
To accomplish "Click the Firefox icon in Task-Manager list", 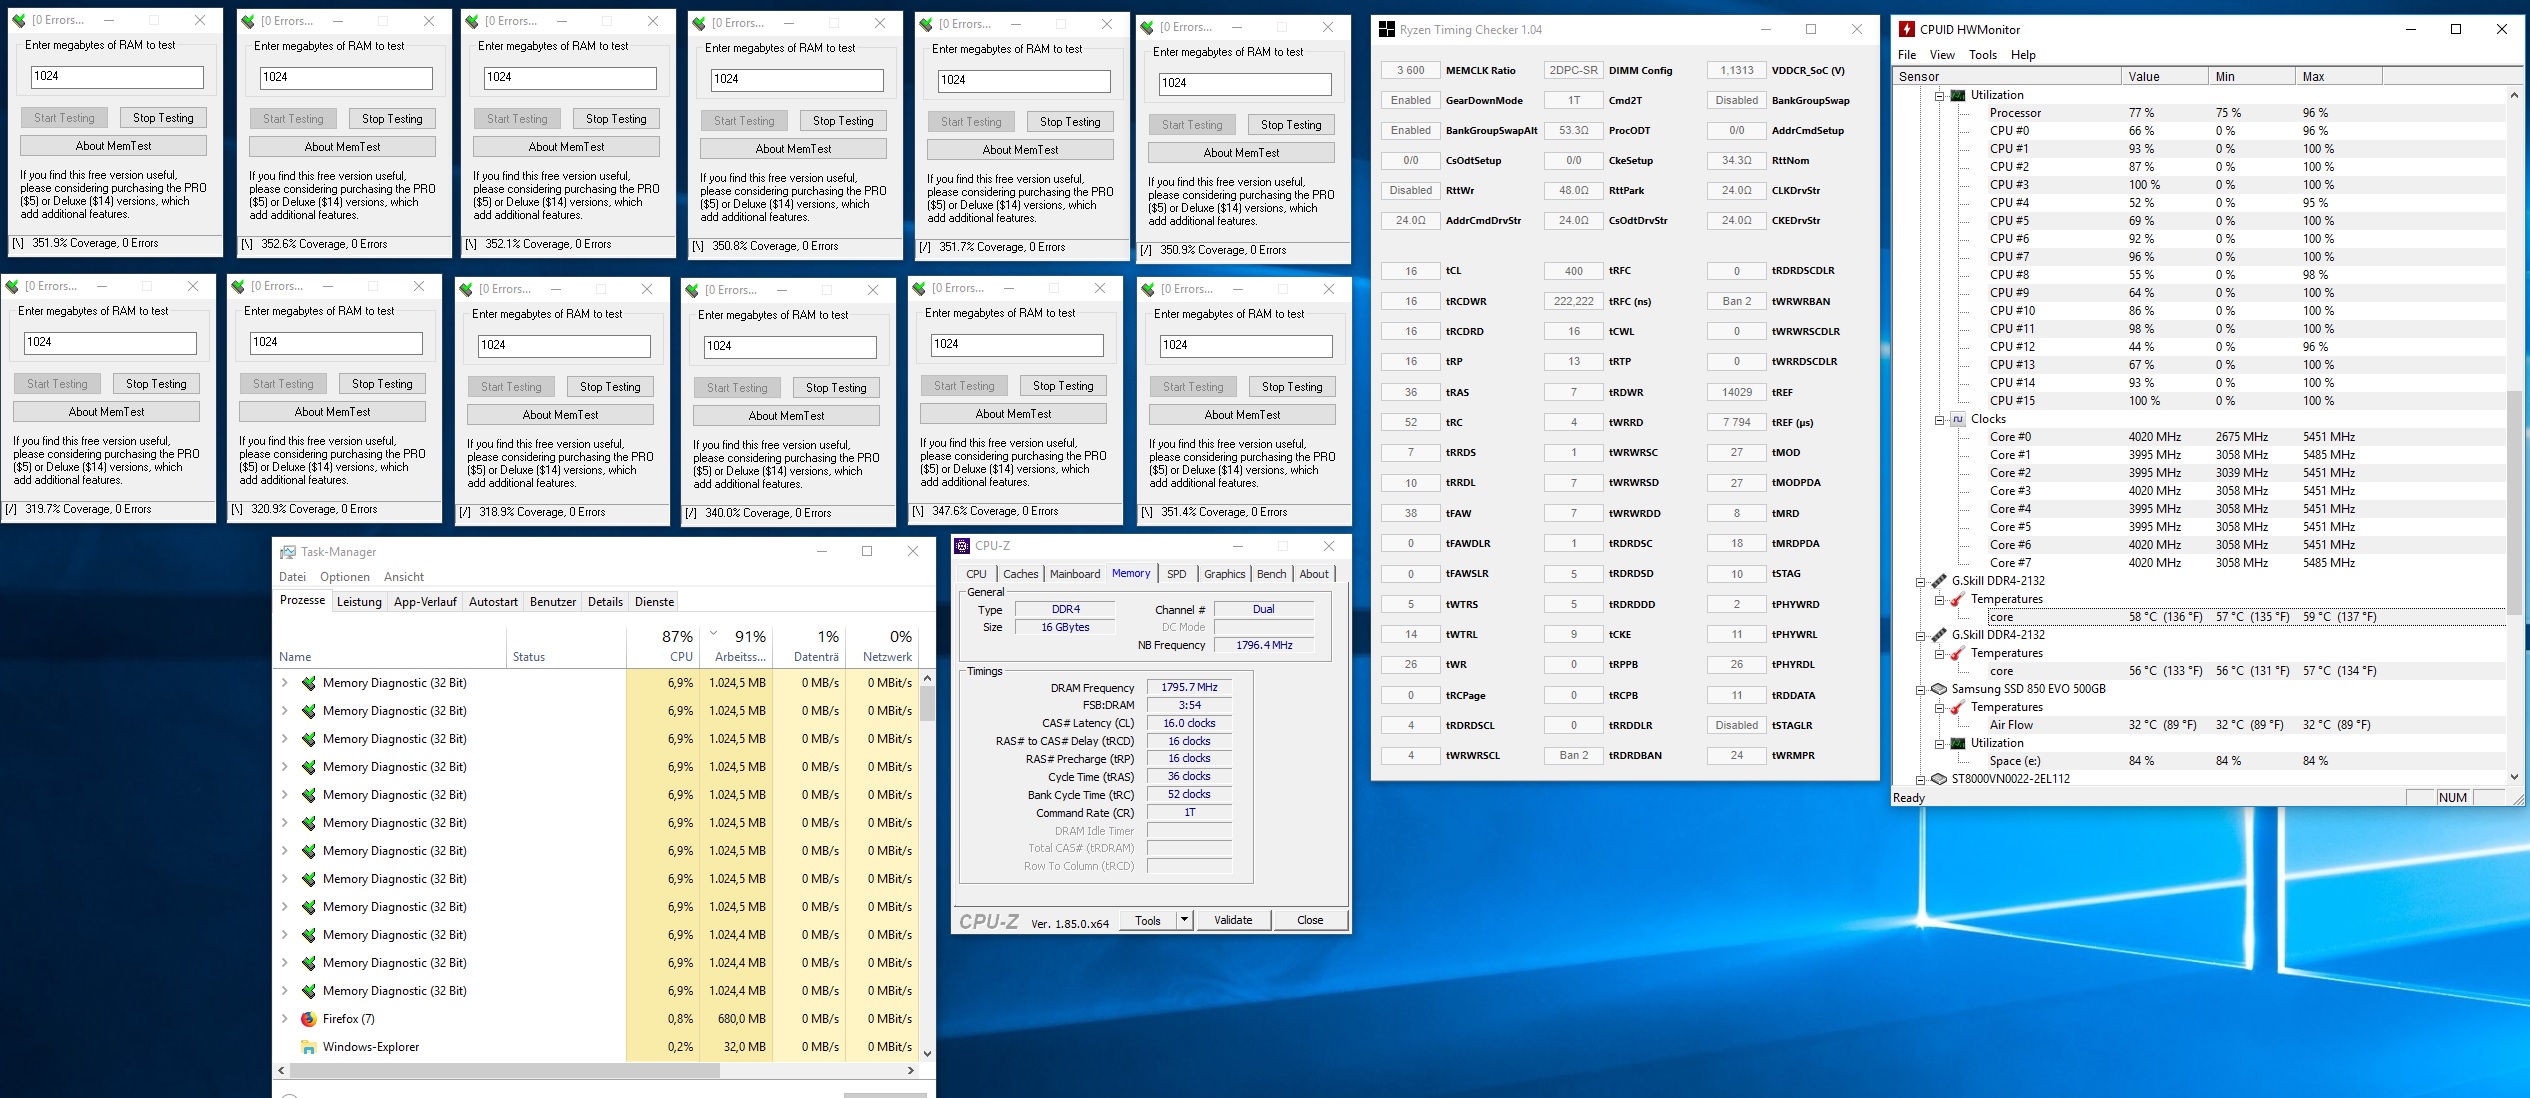I will [309, 1019].
